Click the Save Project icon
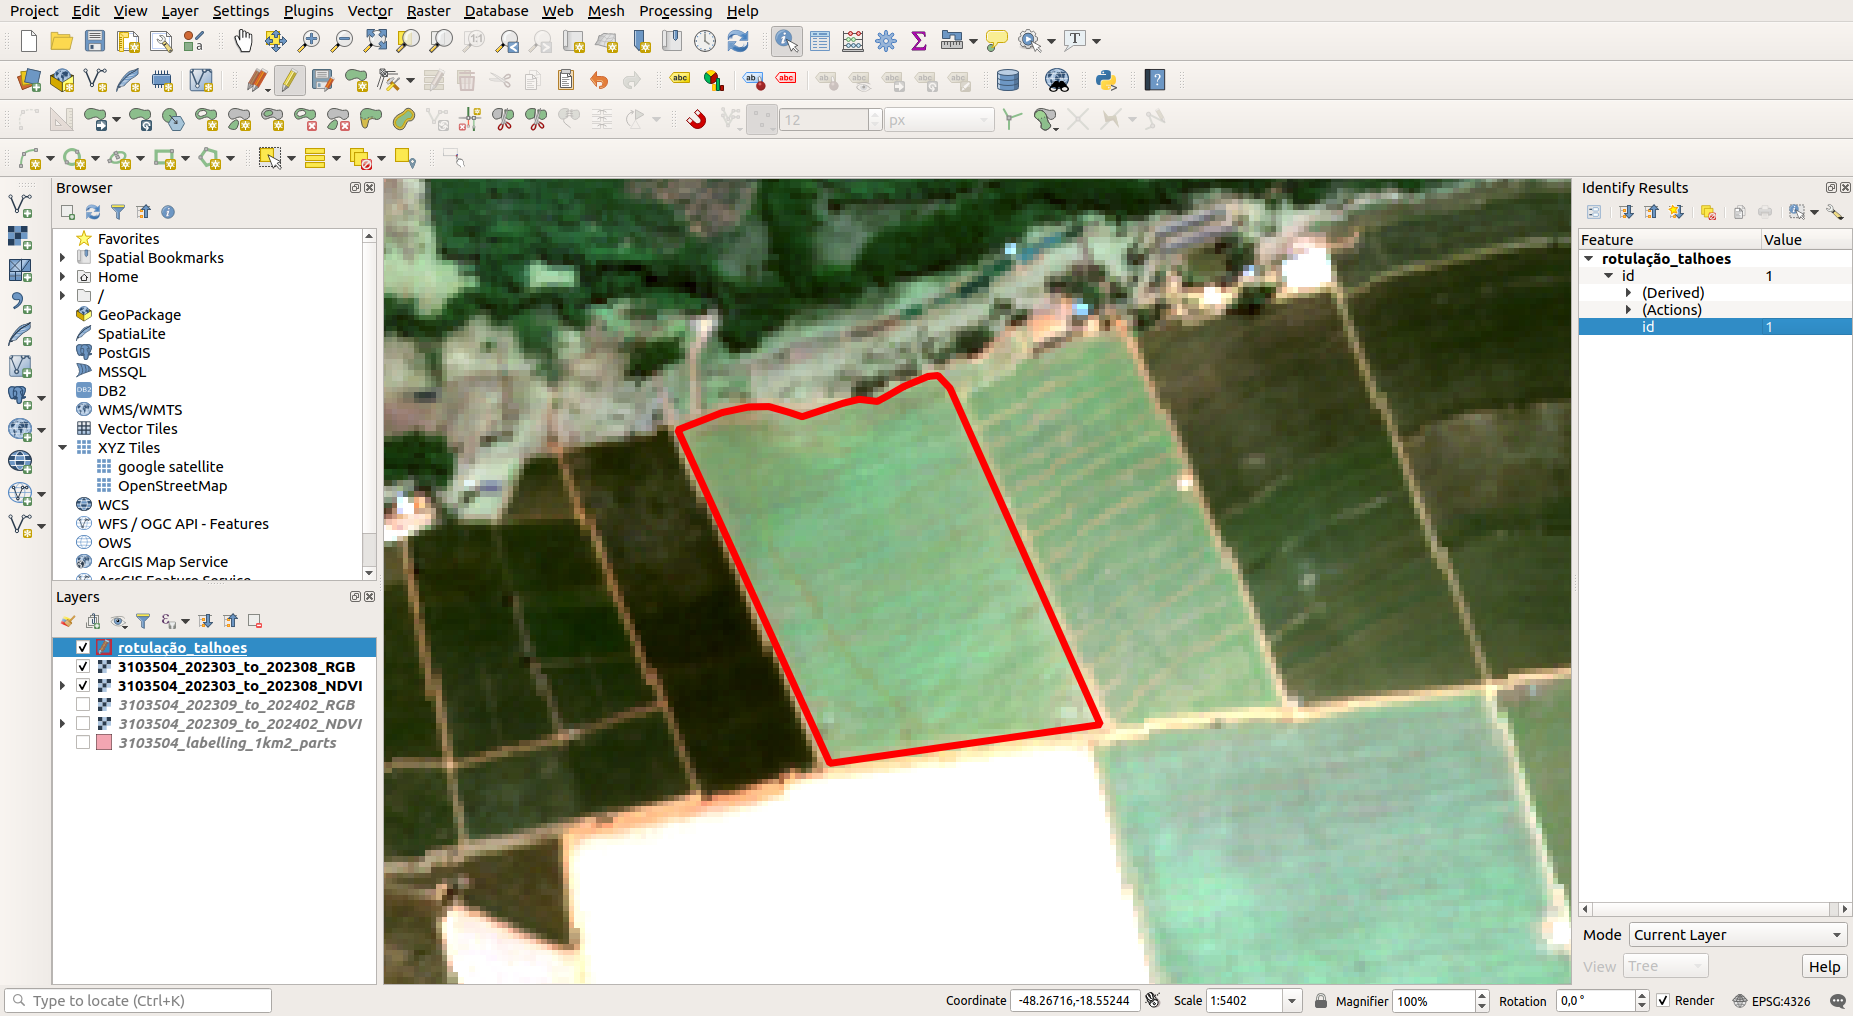The width and height of the screenshot is (1853, 1016). coord(95,41)
